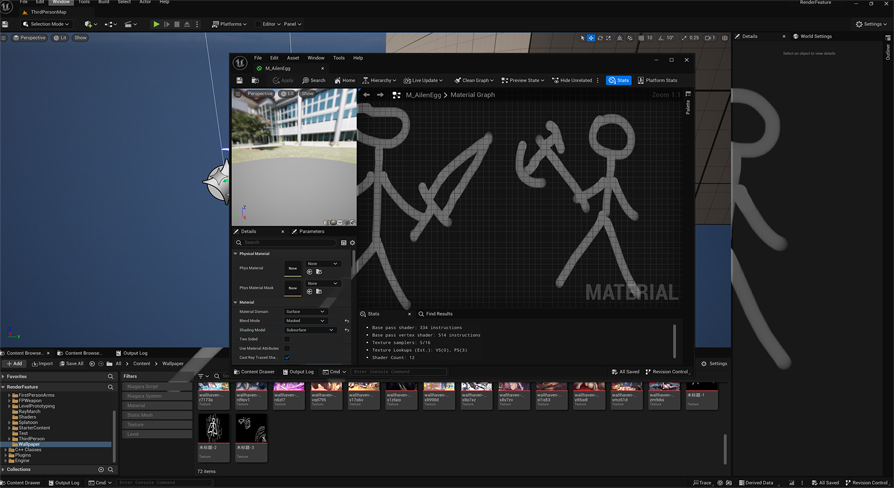This screenshot has height=488, width=894.
Task: Click the Home icon in material toolbar
Action: point(345,80)
